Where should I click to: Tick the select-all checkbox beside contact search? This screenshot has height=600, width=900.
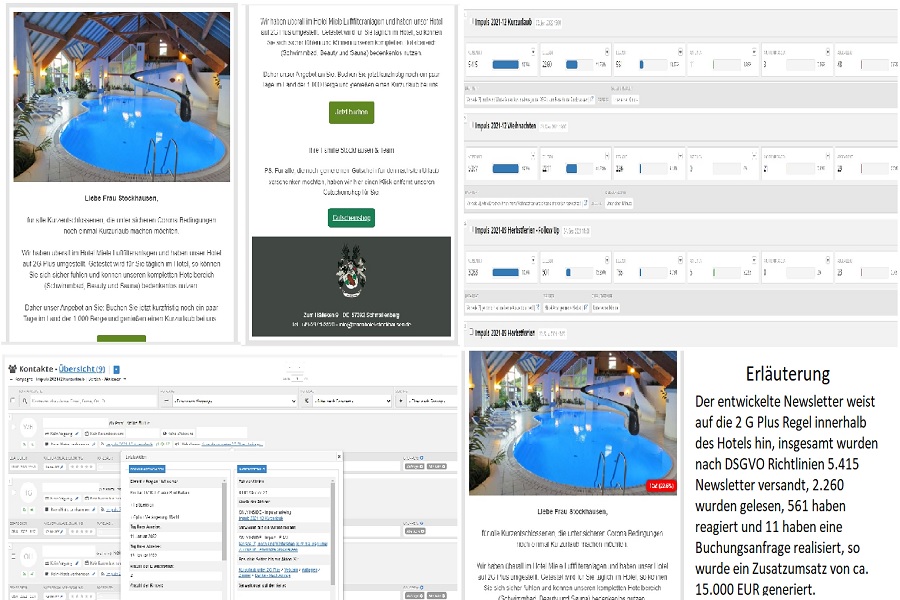(12, 401)
